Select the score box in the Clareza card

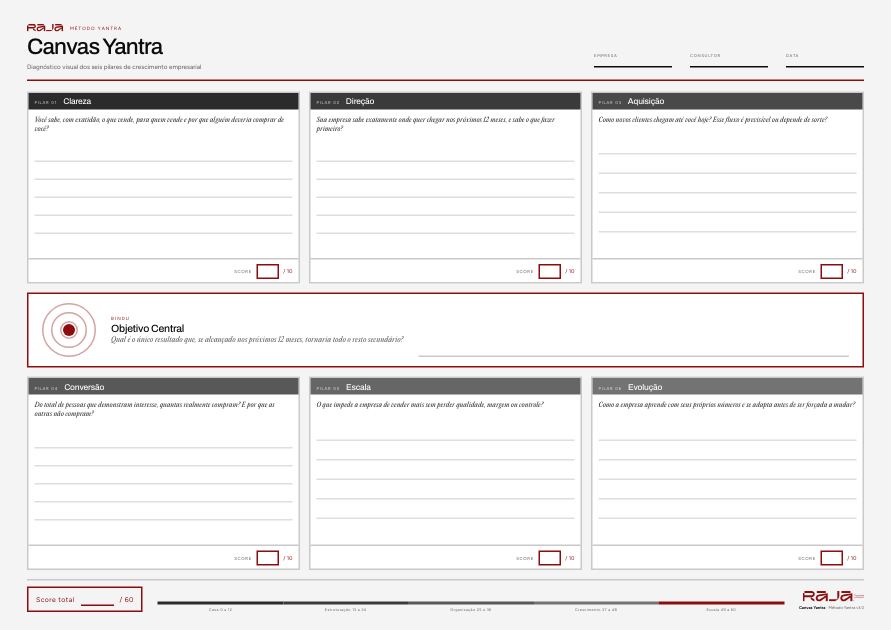click(268, 271)
